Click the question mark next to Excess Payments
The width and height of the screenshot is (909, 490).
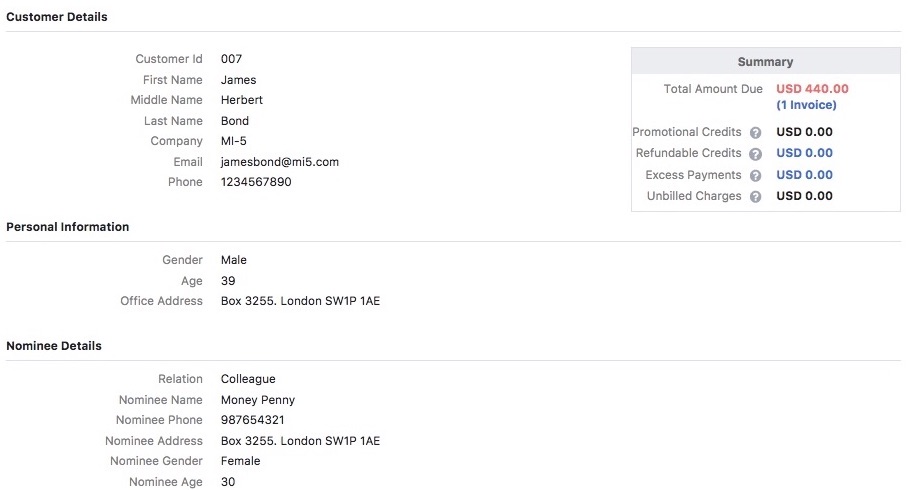756,176
